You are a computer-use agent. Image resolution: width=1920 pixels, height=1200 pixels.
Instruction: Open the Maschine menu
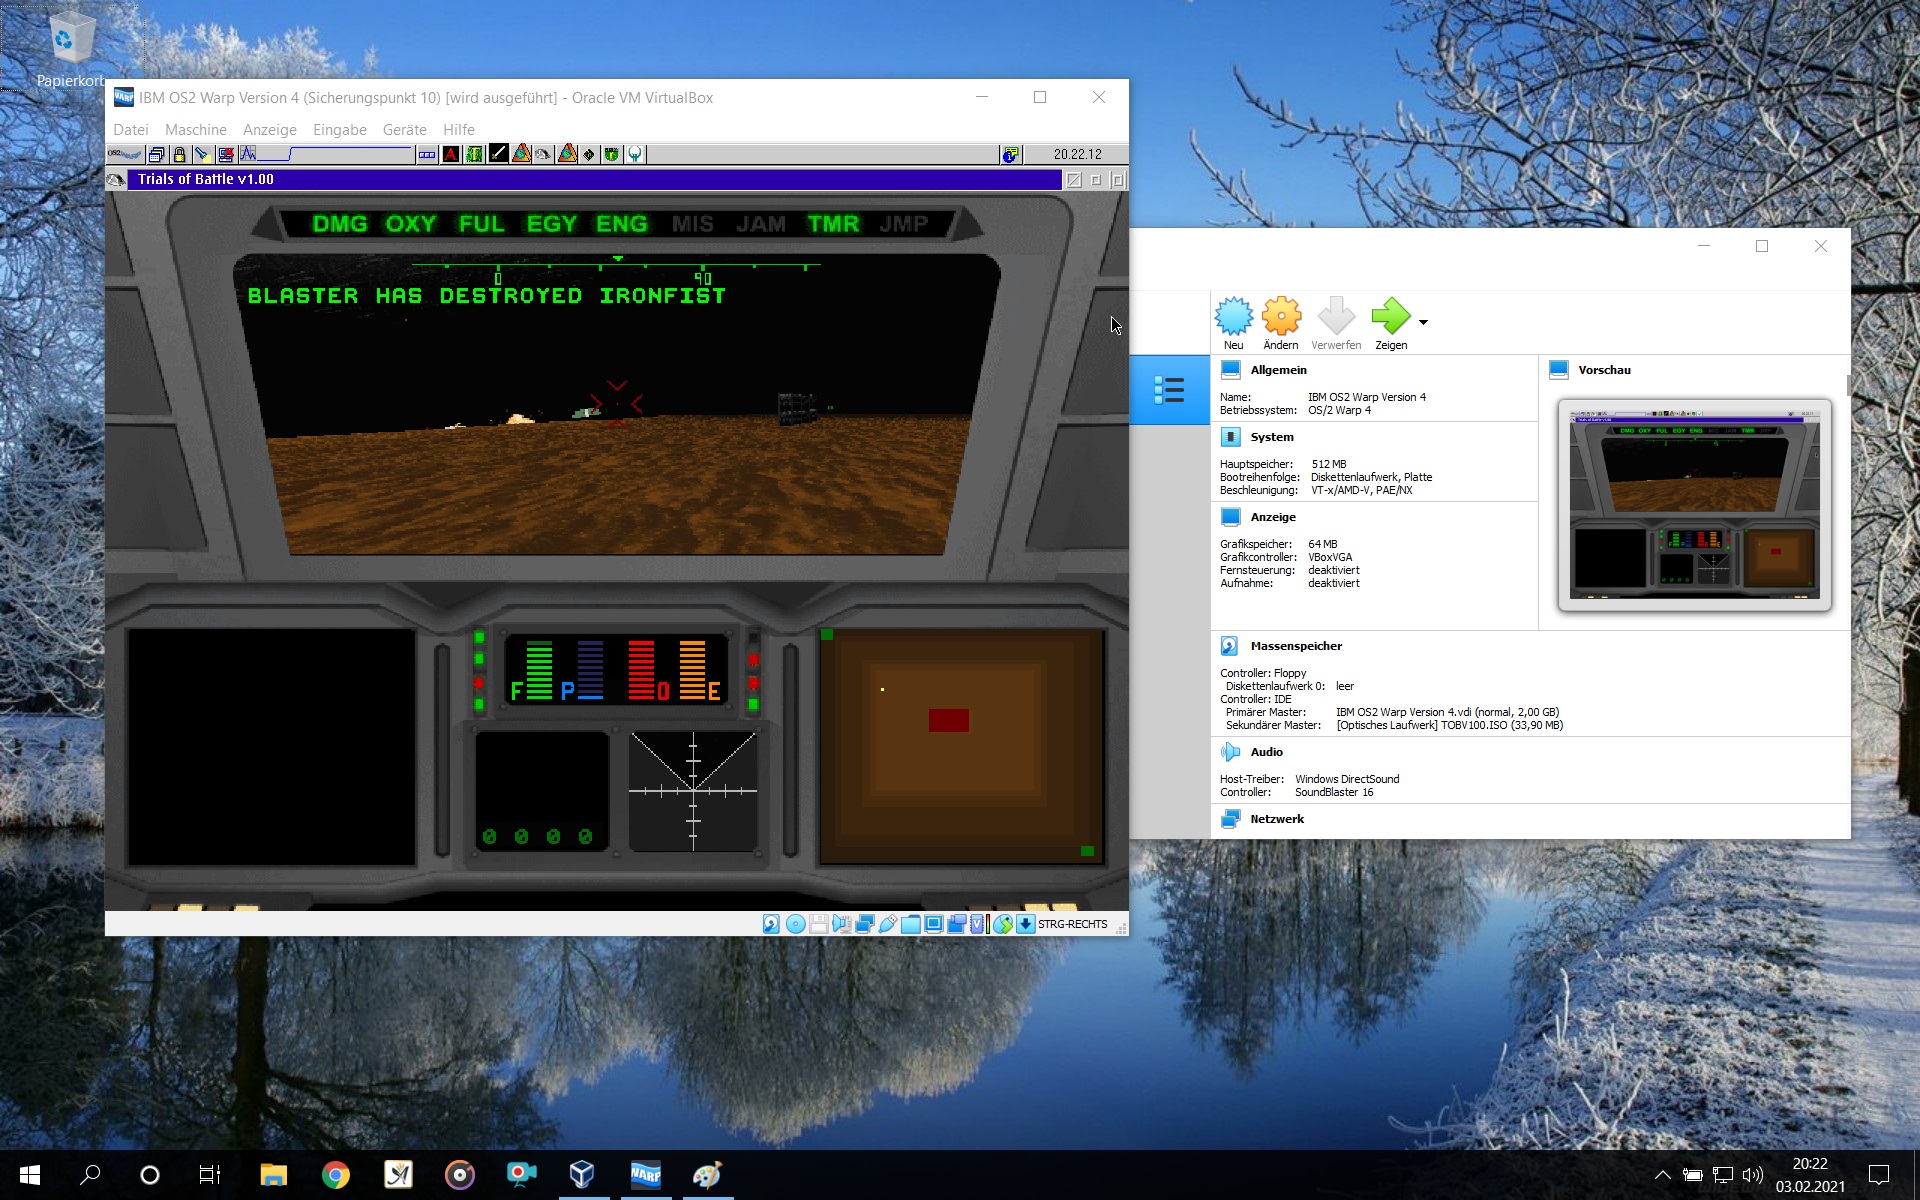coord(196,130)
